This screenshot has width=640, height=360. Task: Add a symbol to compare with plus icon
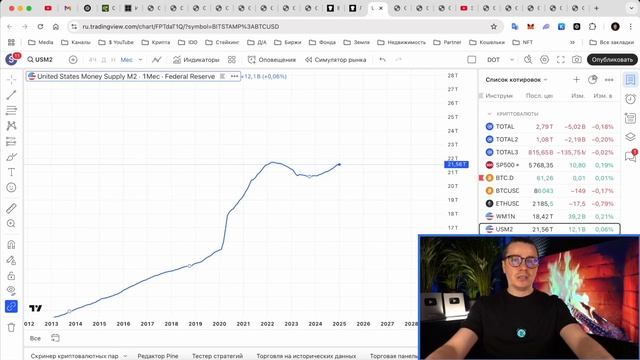point(73,60)
